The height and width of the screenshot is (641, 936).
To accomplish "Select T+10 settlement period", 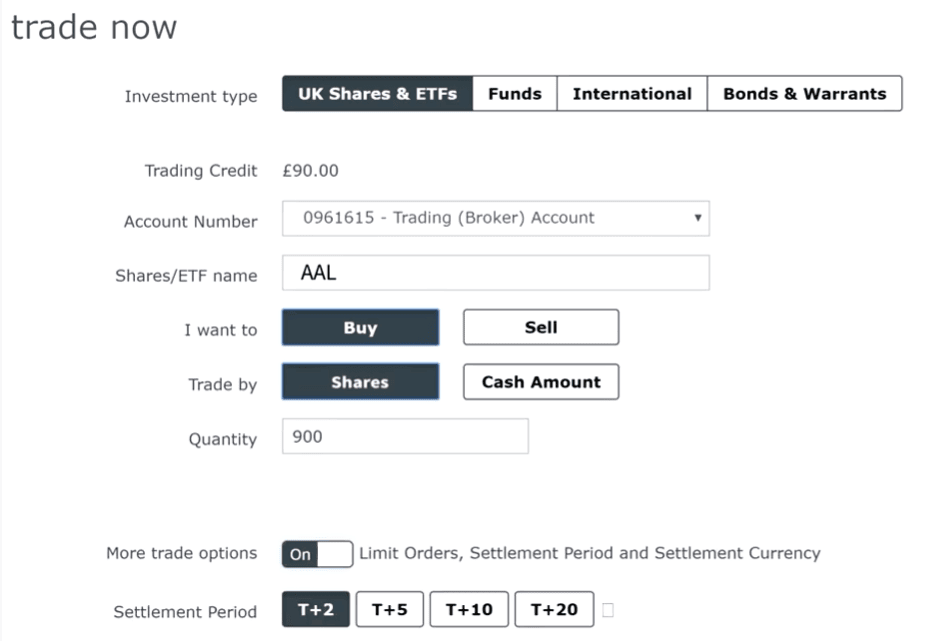I will 469,609.
